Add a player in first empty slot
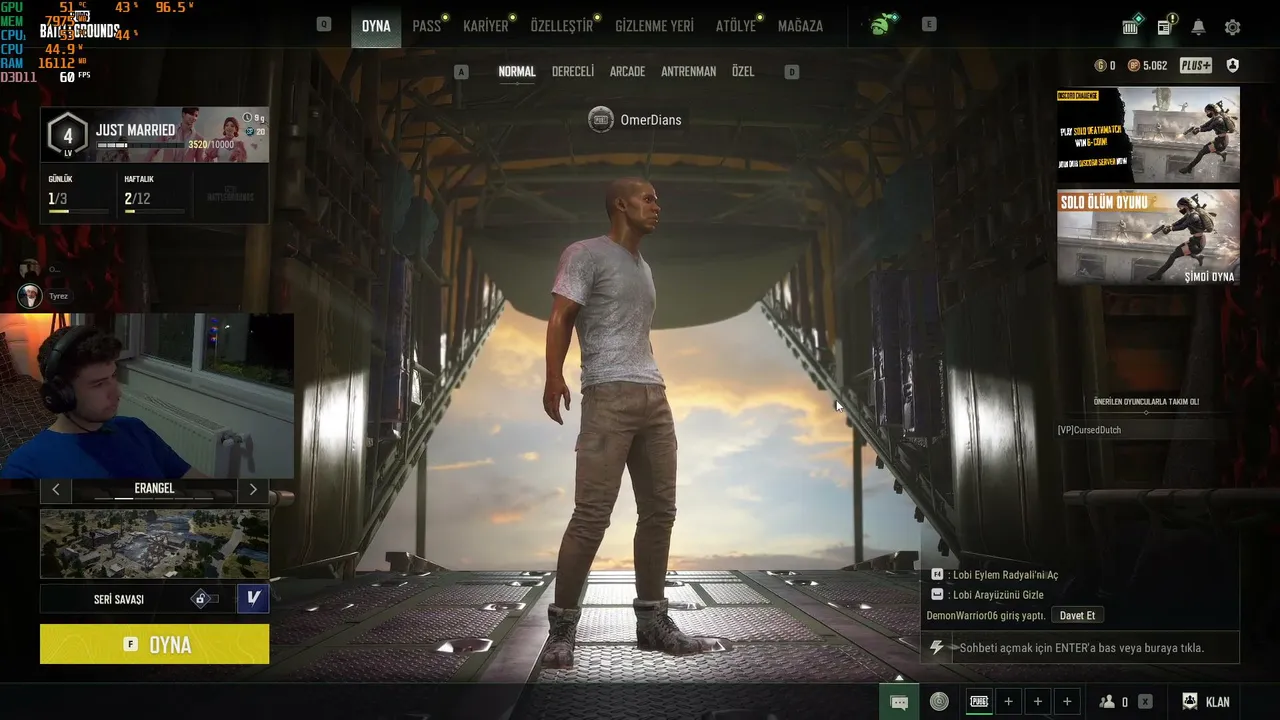The image size is (1280, 720). point(1008,702)
